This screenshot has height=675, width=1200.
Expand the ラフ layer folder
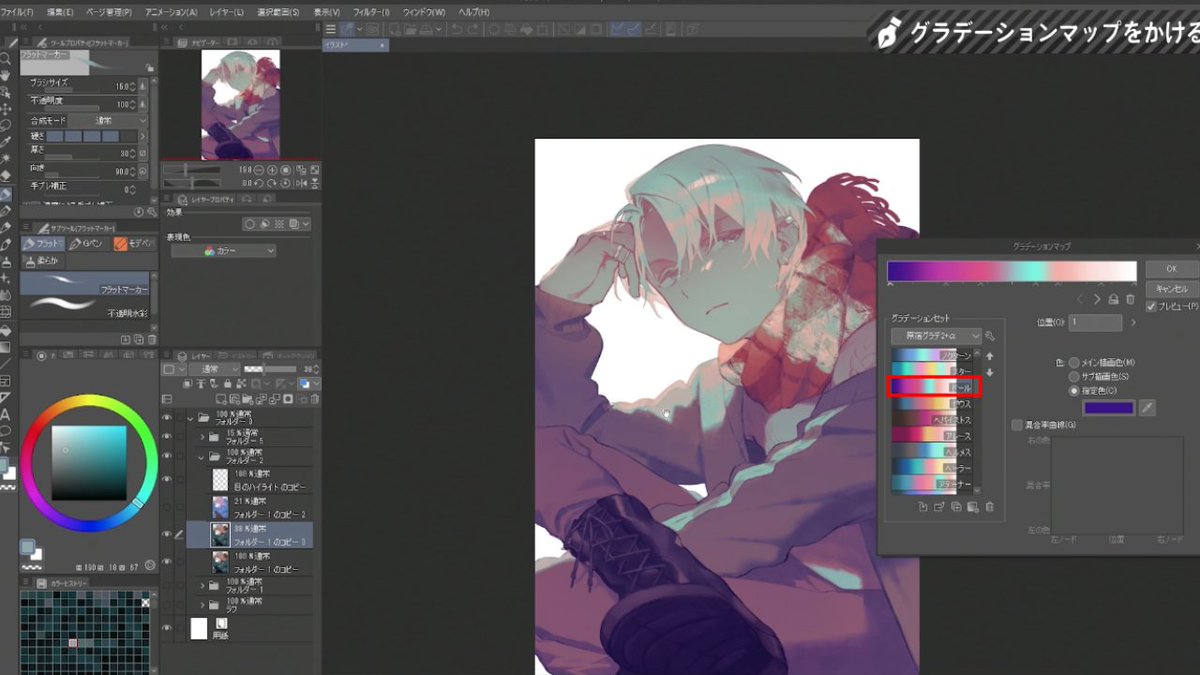pos(203,605)
